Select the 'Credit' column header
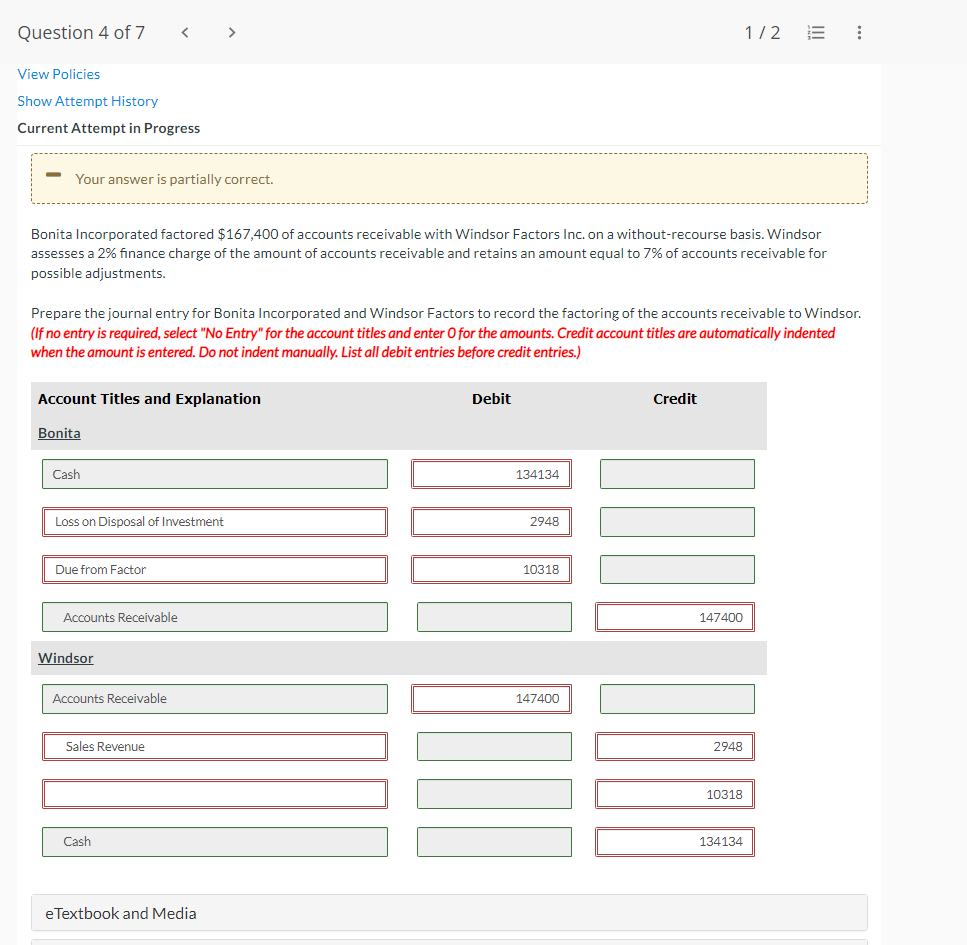The image size is (967, 945). (x=675, y=399)
